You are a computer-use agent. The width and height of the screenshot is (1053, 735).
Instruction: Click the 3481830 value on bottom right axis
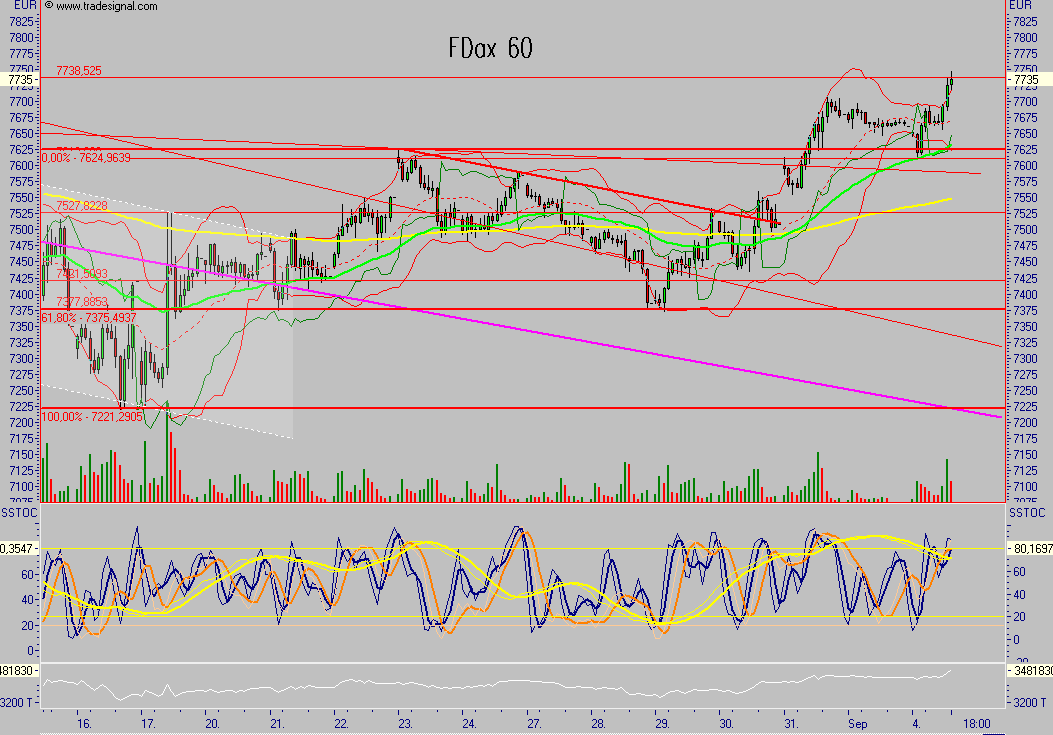pyautogui.click(x=1030, y=670)
